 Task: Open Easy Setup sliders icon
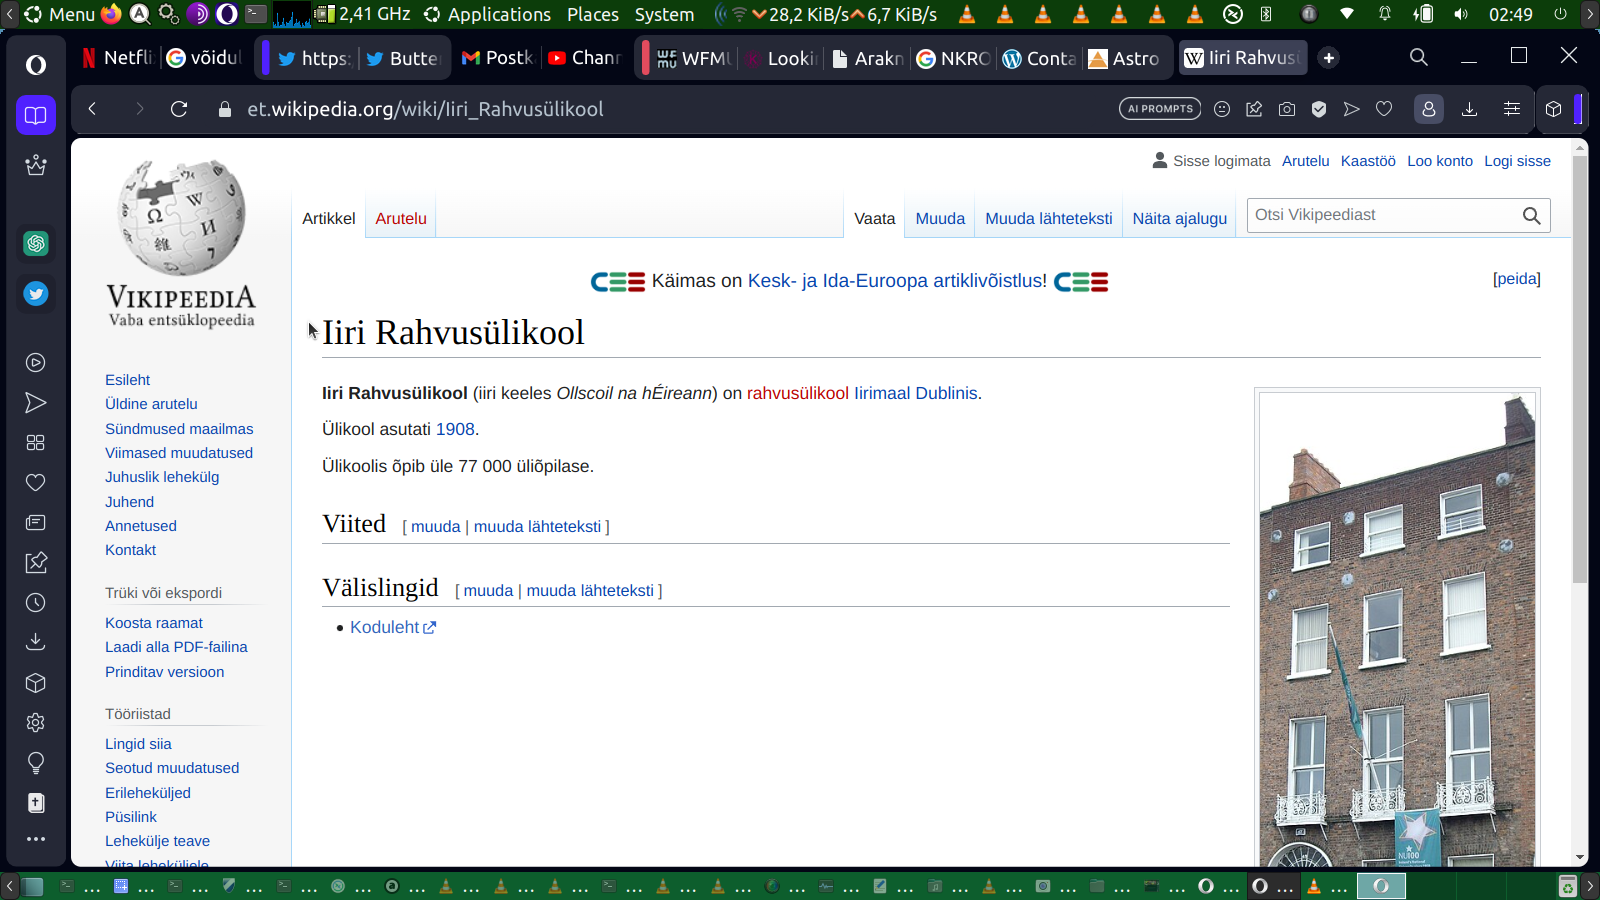coord(1512,109)
